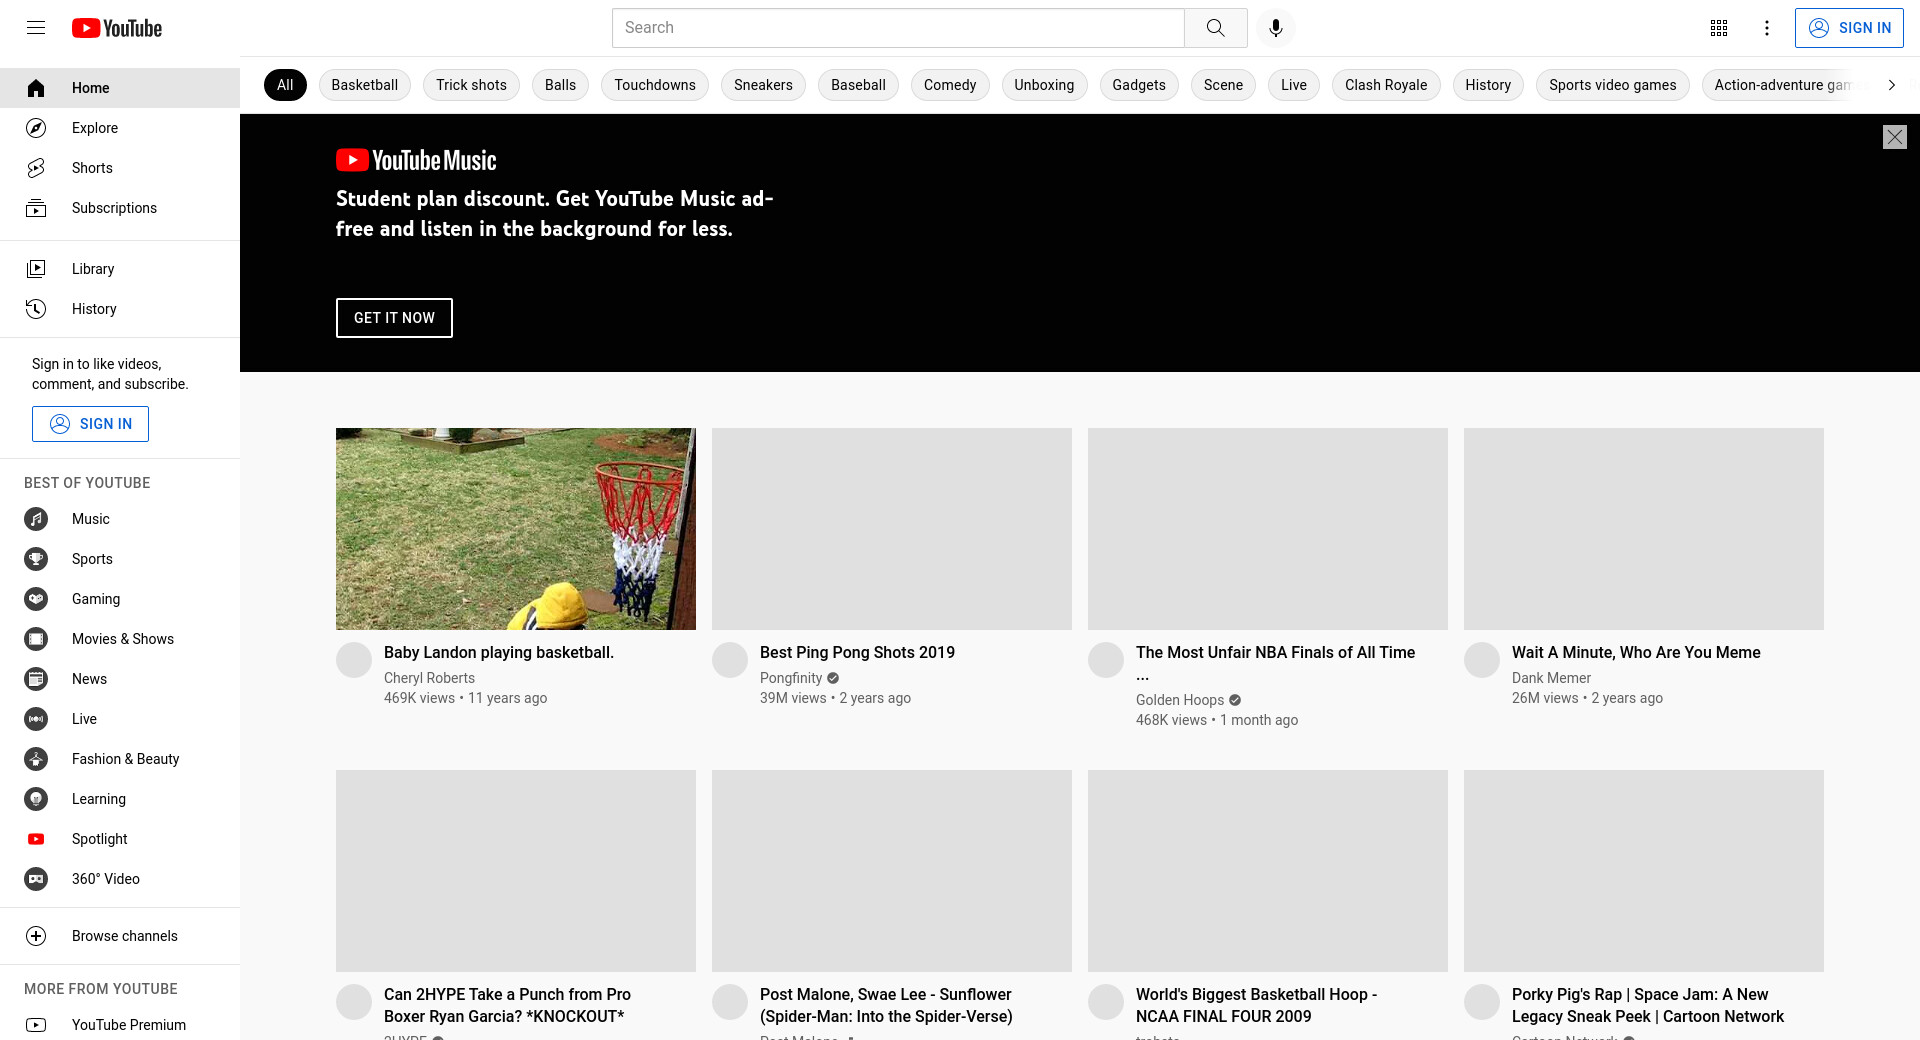Image resolution: width=1920 pixels, height=1040 pixels.
Task: Open Library from sidebar
Action: 120,269
